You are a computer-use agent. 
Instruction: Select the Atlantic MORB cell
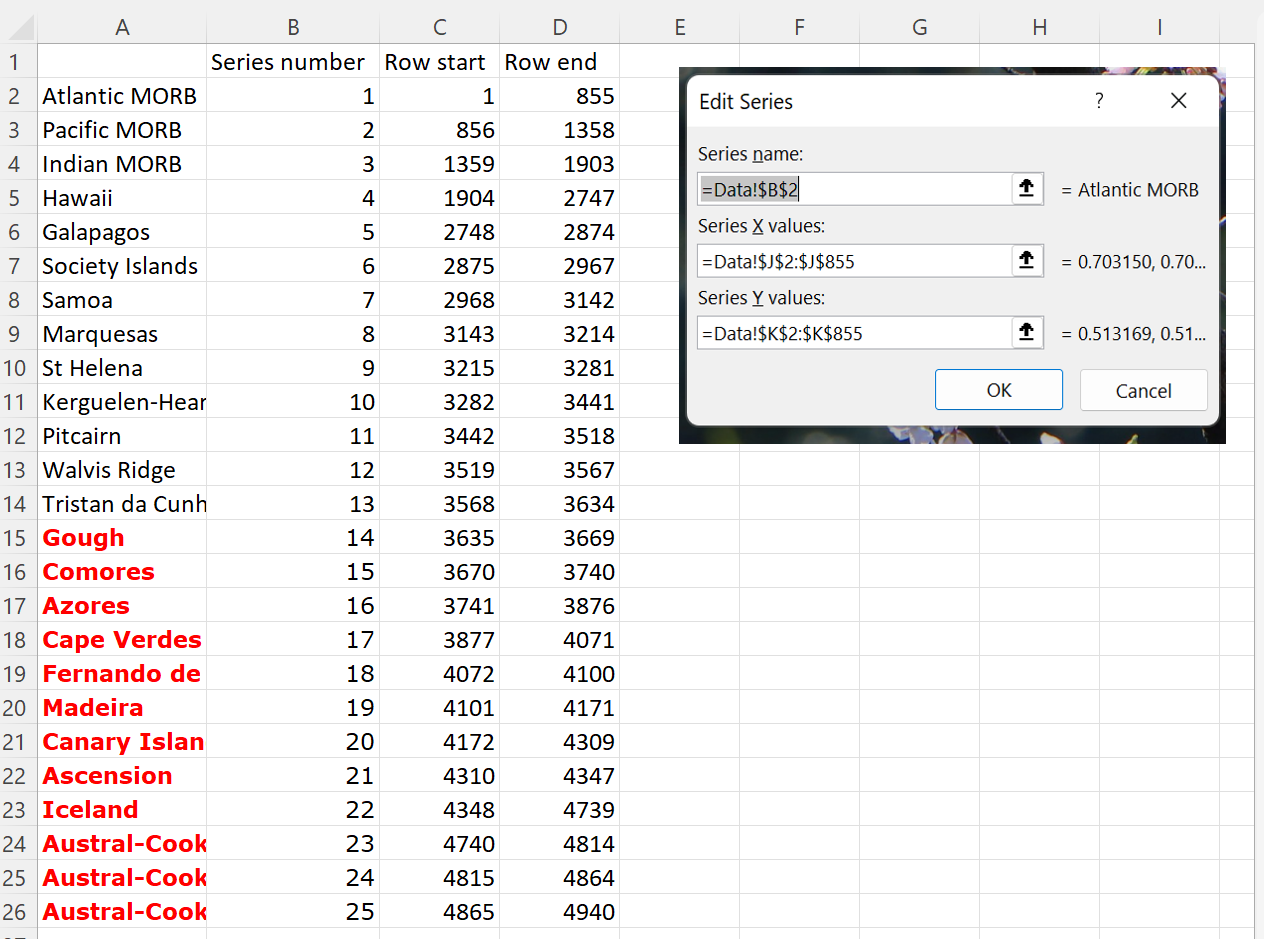(x=122, y=96)
